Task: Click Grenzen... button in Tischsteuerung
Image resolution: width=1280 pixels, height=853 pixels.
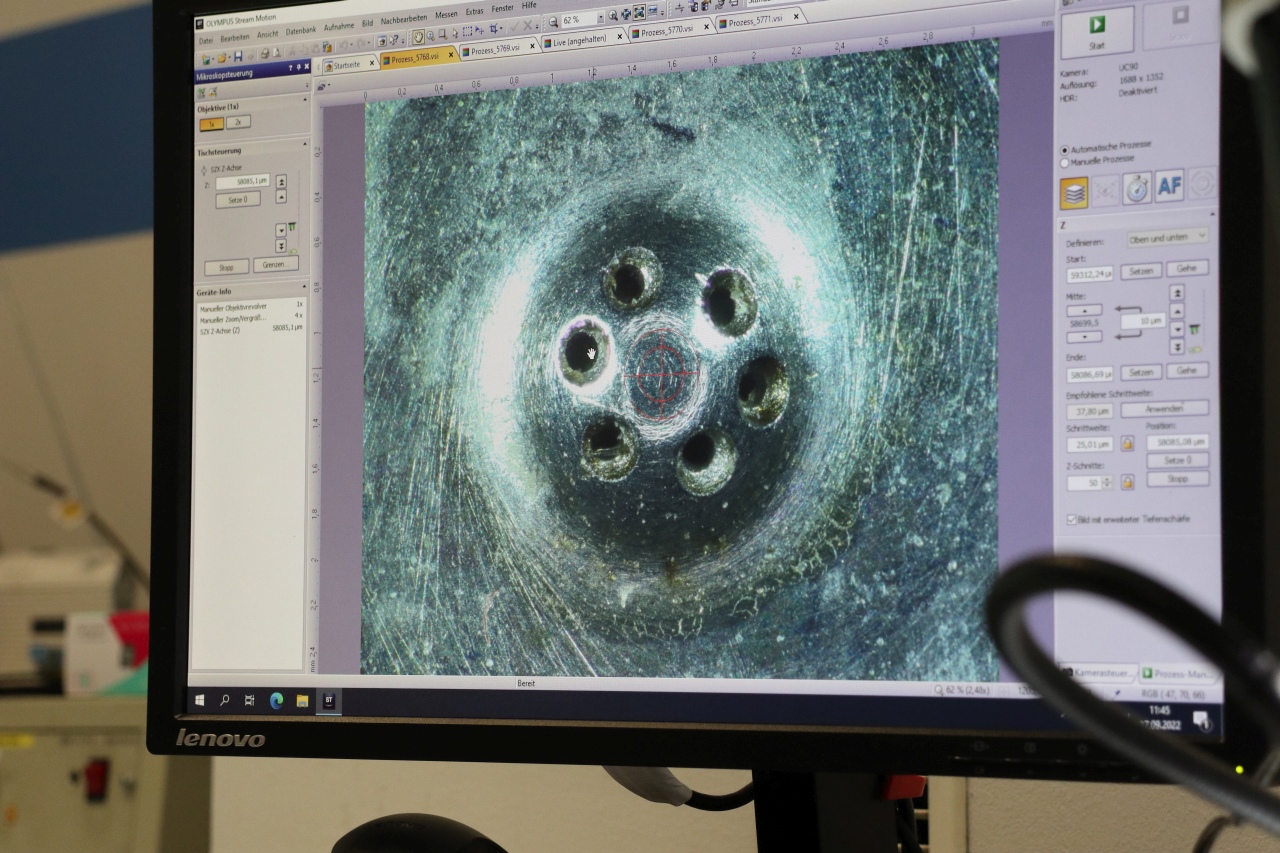Action: [x=276, y=264]
